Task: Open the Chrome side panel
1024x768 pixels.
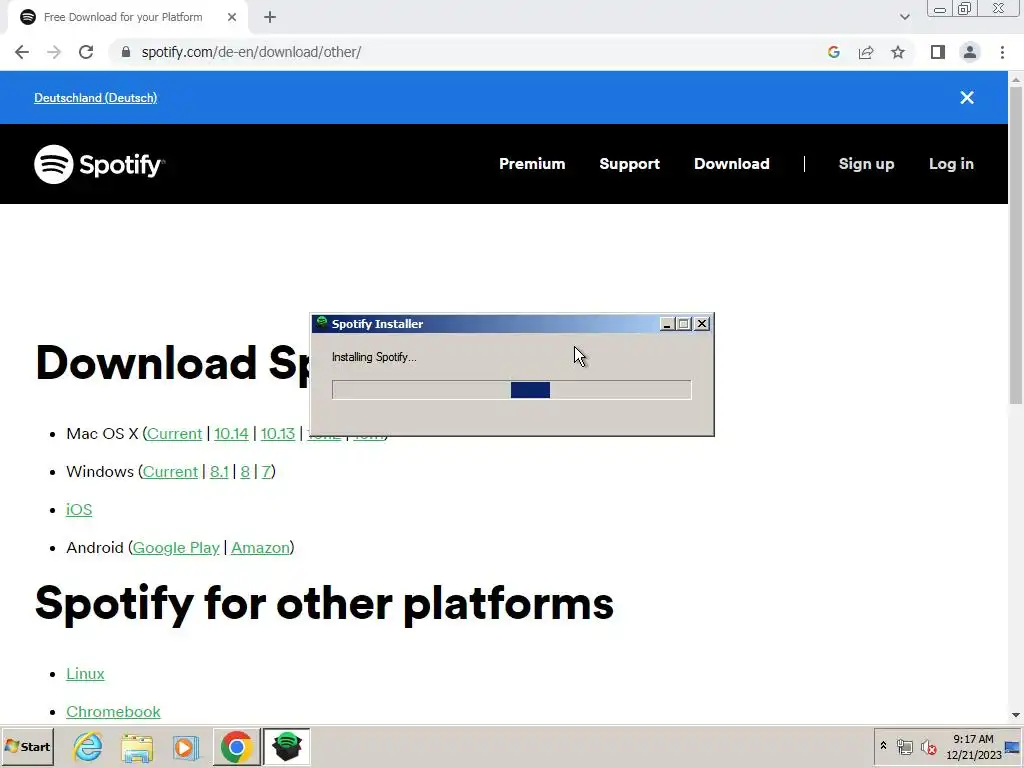Action: click(938, 52)
